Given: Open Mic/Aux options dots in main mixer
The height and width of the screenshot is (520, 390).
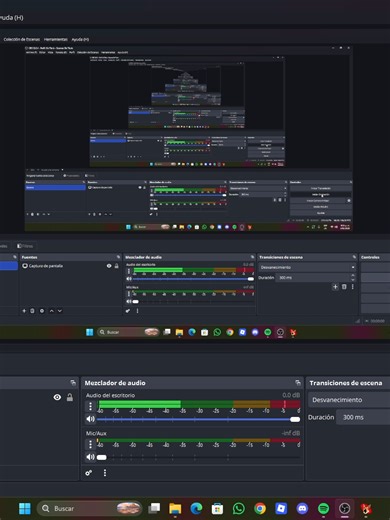Looking at the screenshot, I should pyautogui.click(x=90, y=444).
